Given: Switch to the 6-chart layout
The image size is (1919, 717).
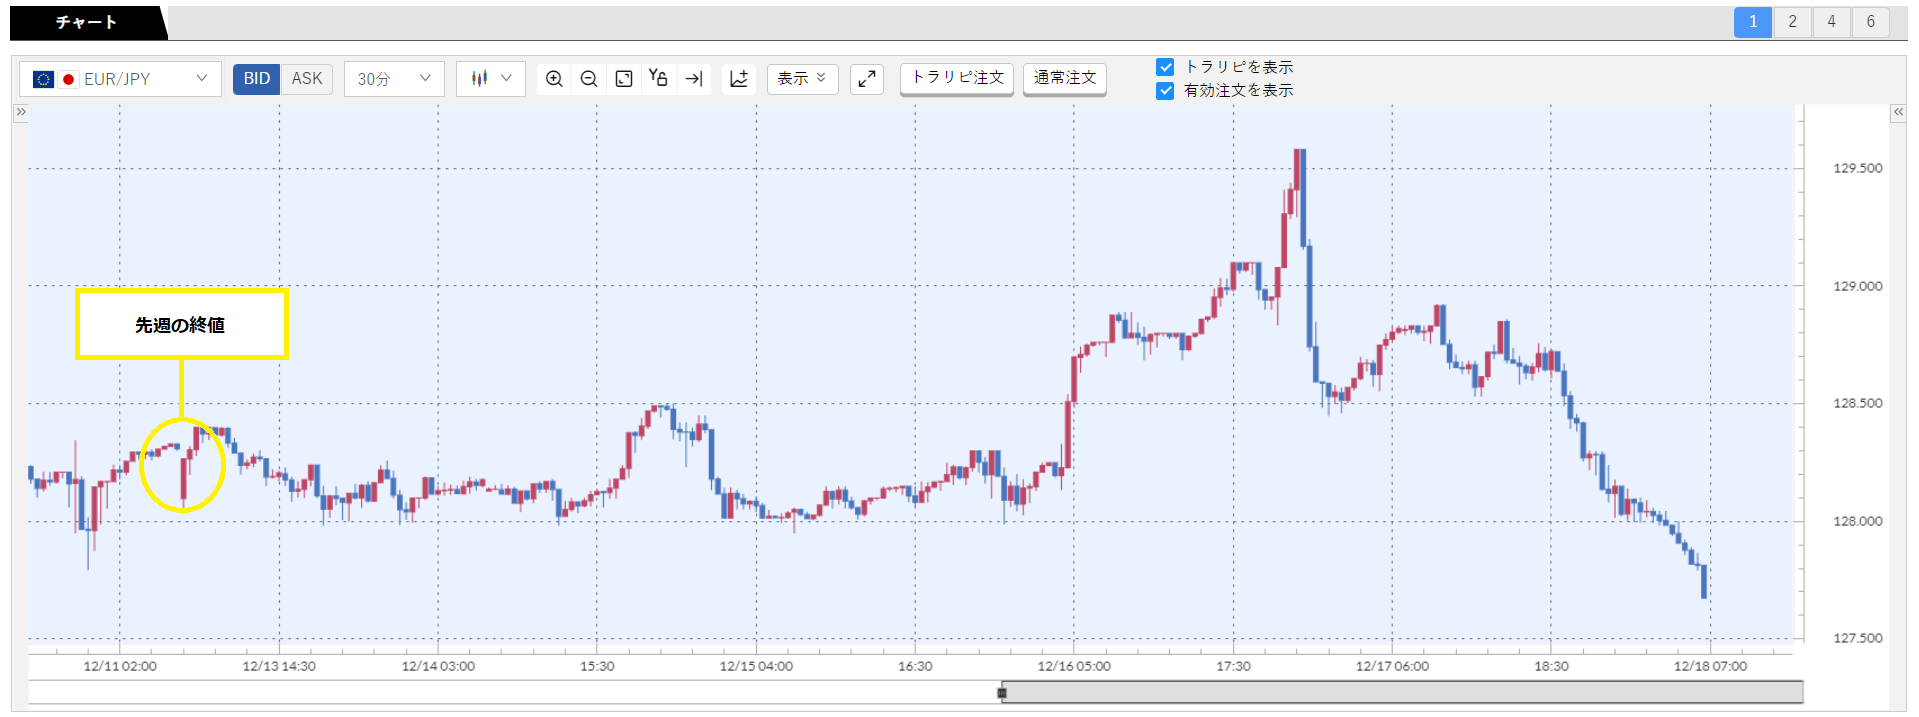Looking at the screenshot, I should [1870, 22].
